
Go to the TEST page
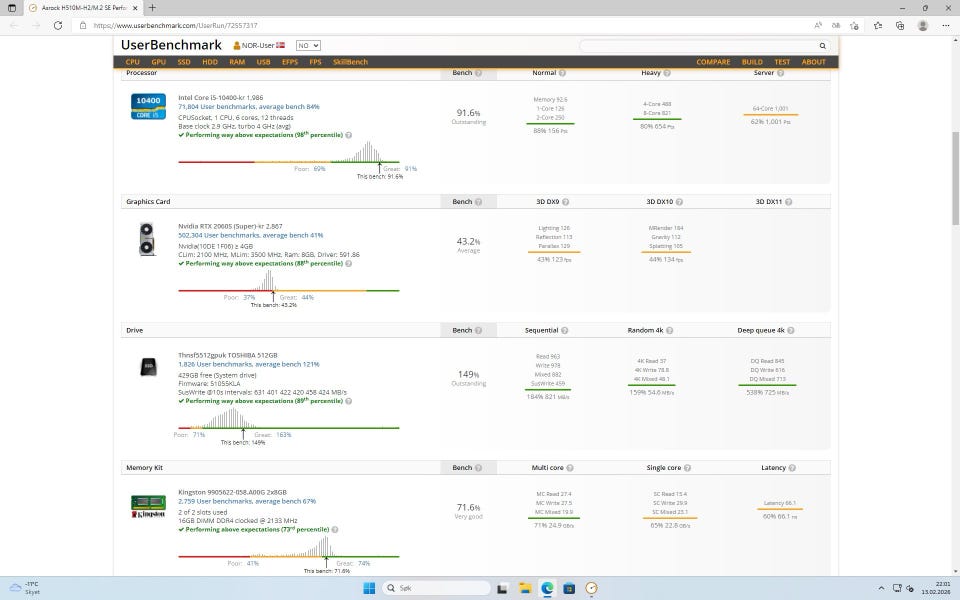coord(782,62)
